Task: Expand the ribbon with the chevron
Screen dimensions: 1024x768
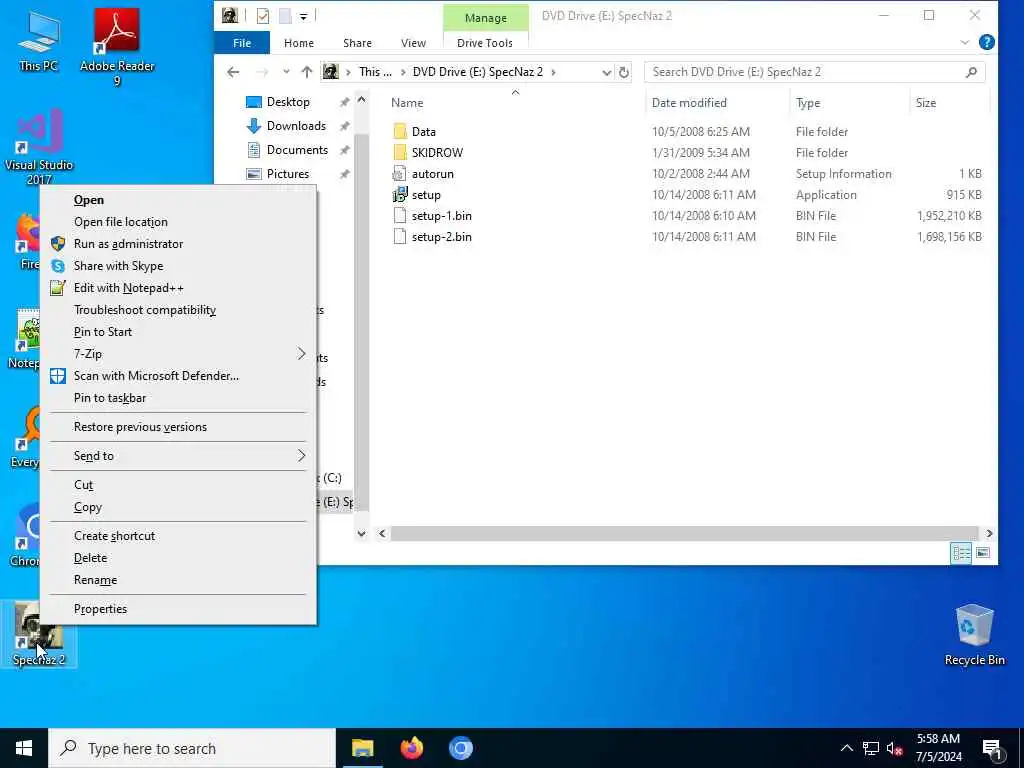Action: tap(965, 42)
